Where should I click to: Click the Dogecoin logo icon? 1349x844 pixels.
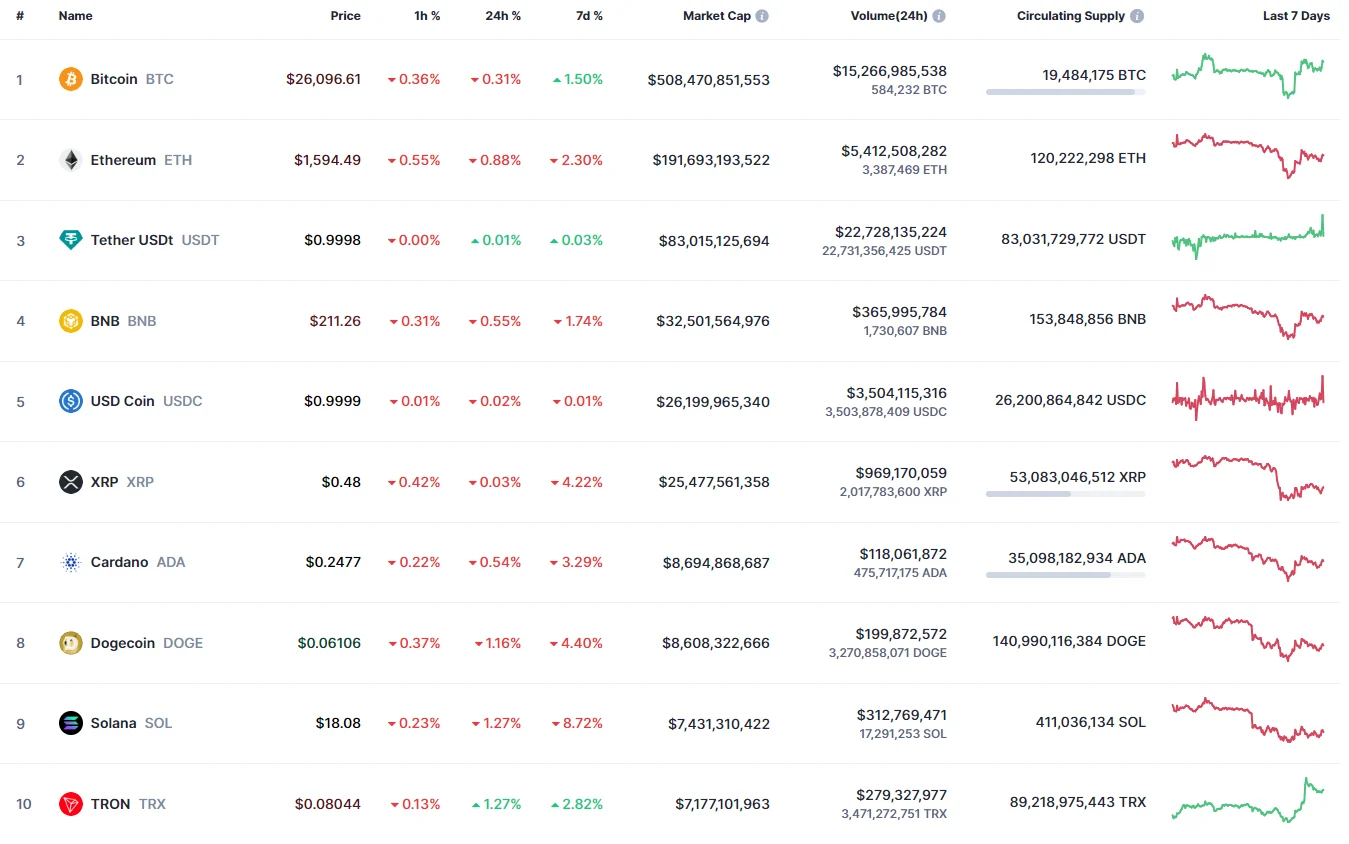pos(71,643)
